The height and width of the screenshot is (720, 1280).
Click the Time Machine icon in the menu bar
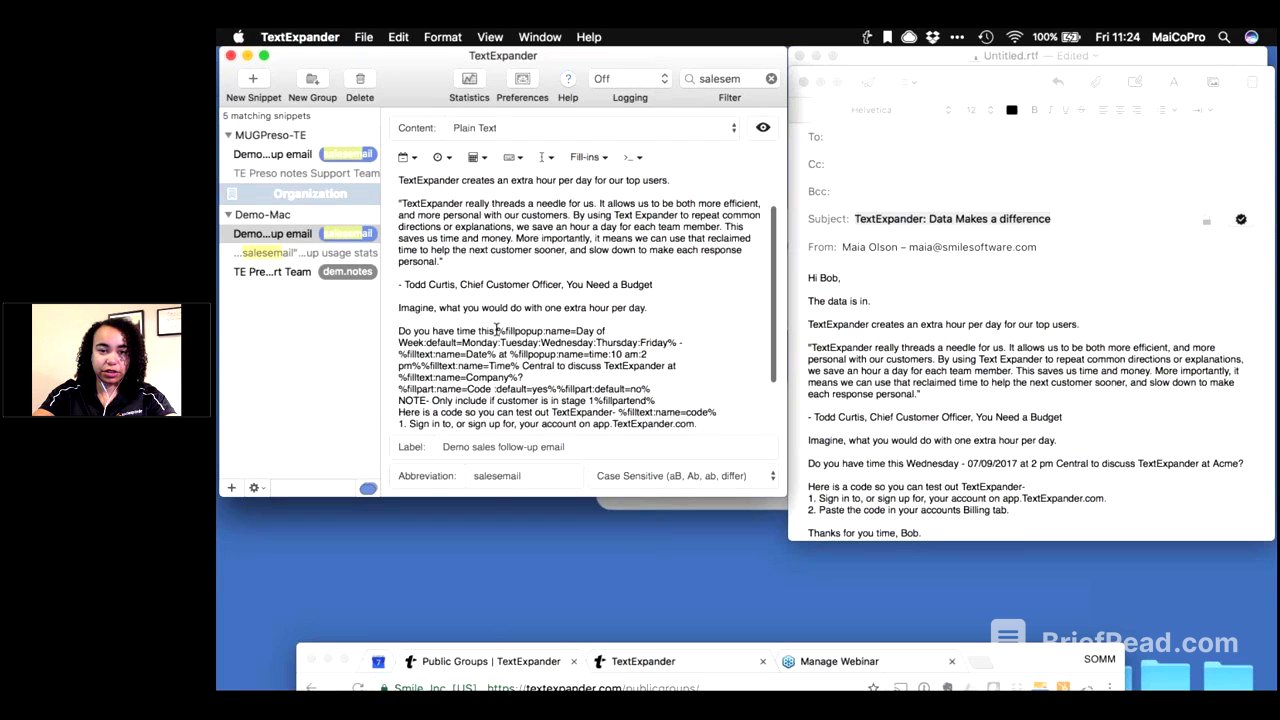[986, 37]
